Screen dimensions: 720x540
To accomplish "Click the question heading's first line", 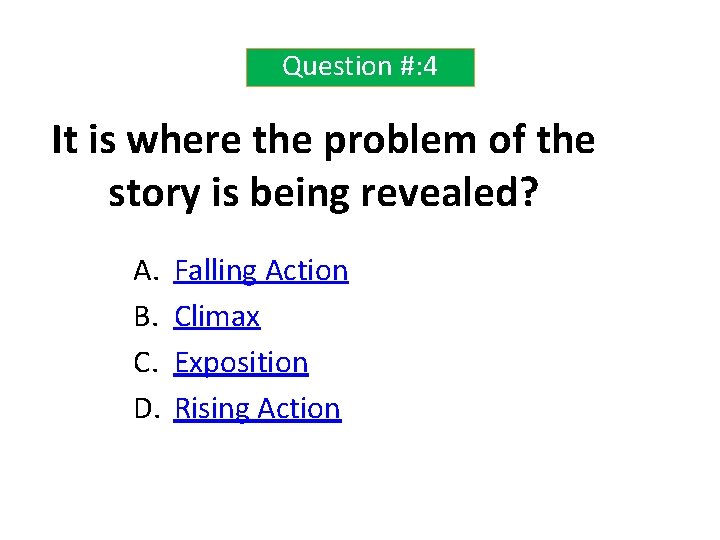I will tap(323, 141).
